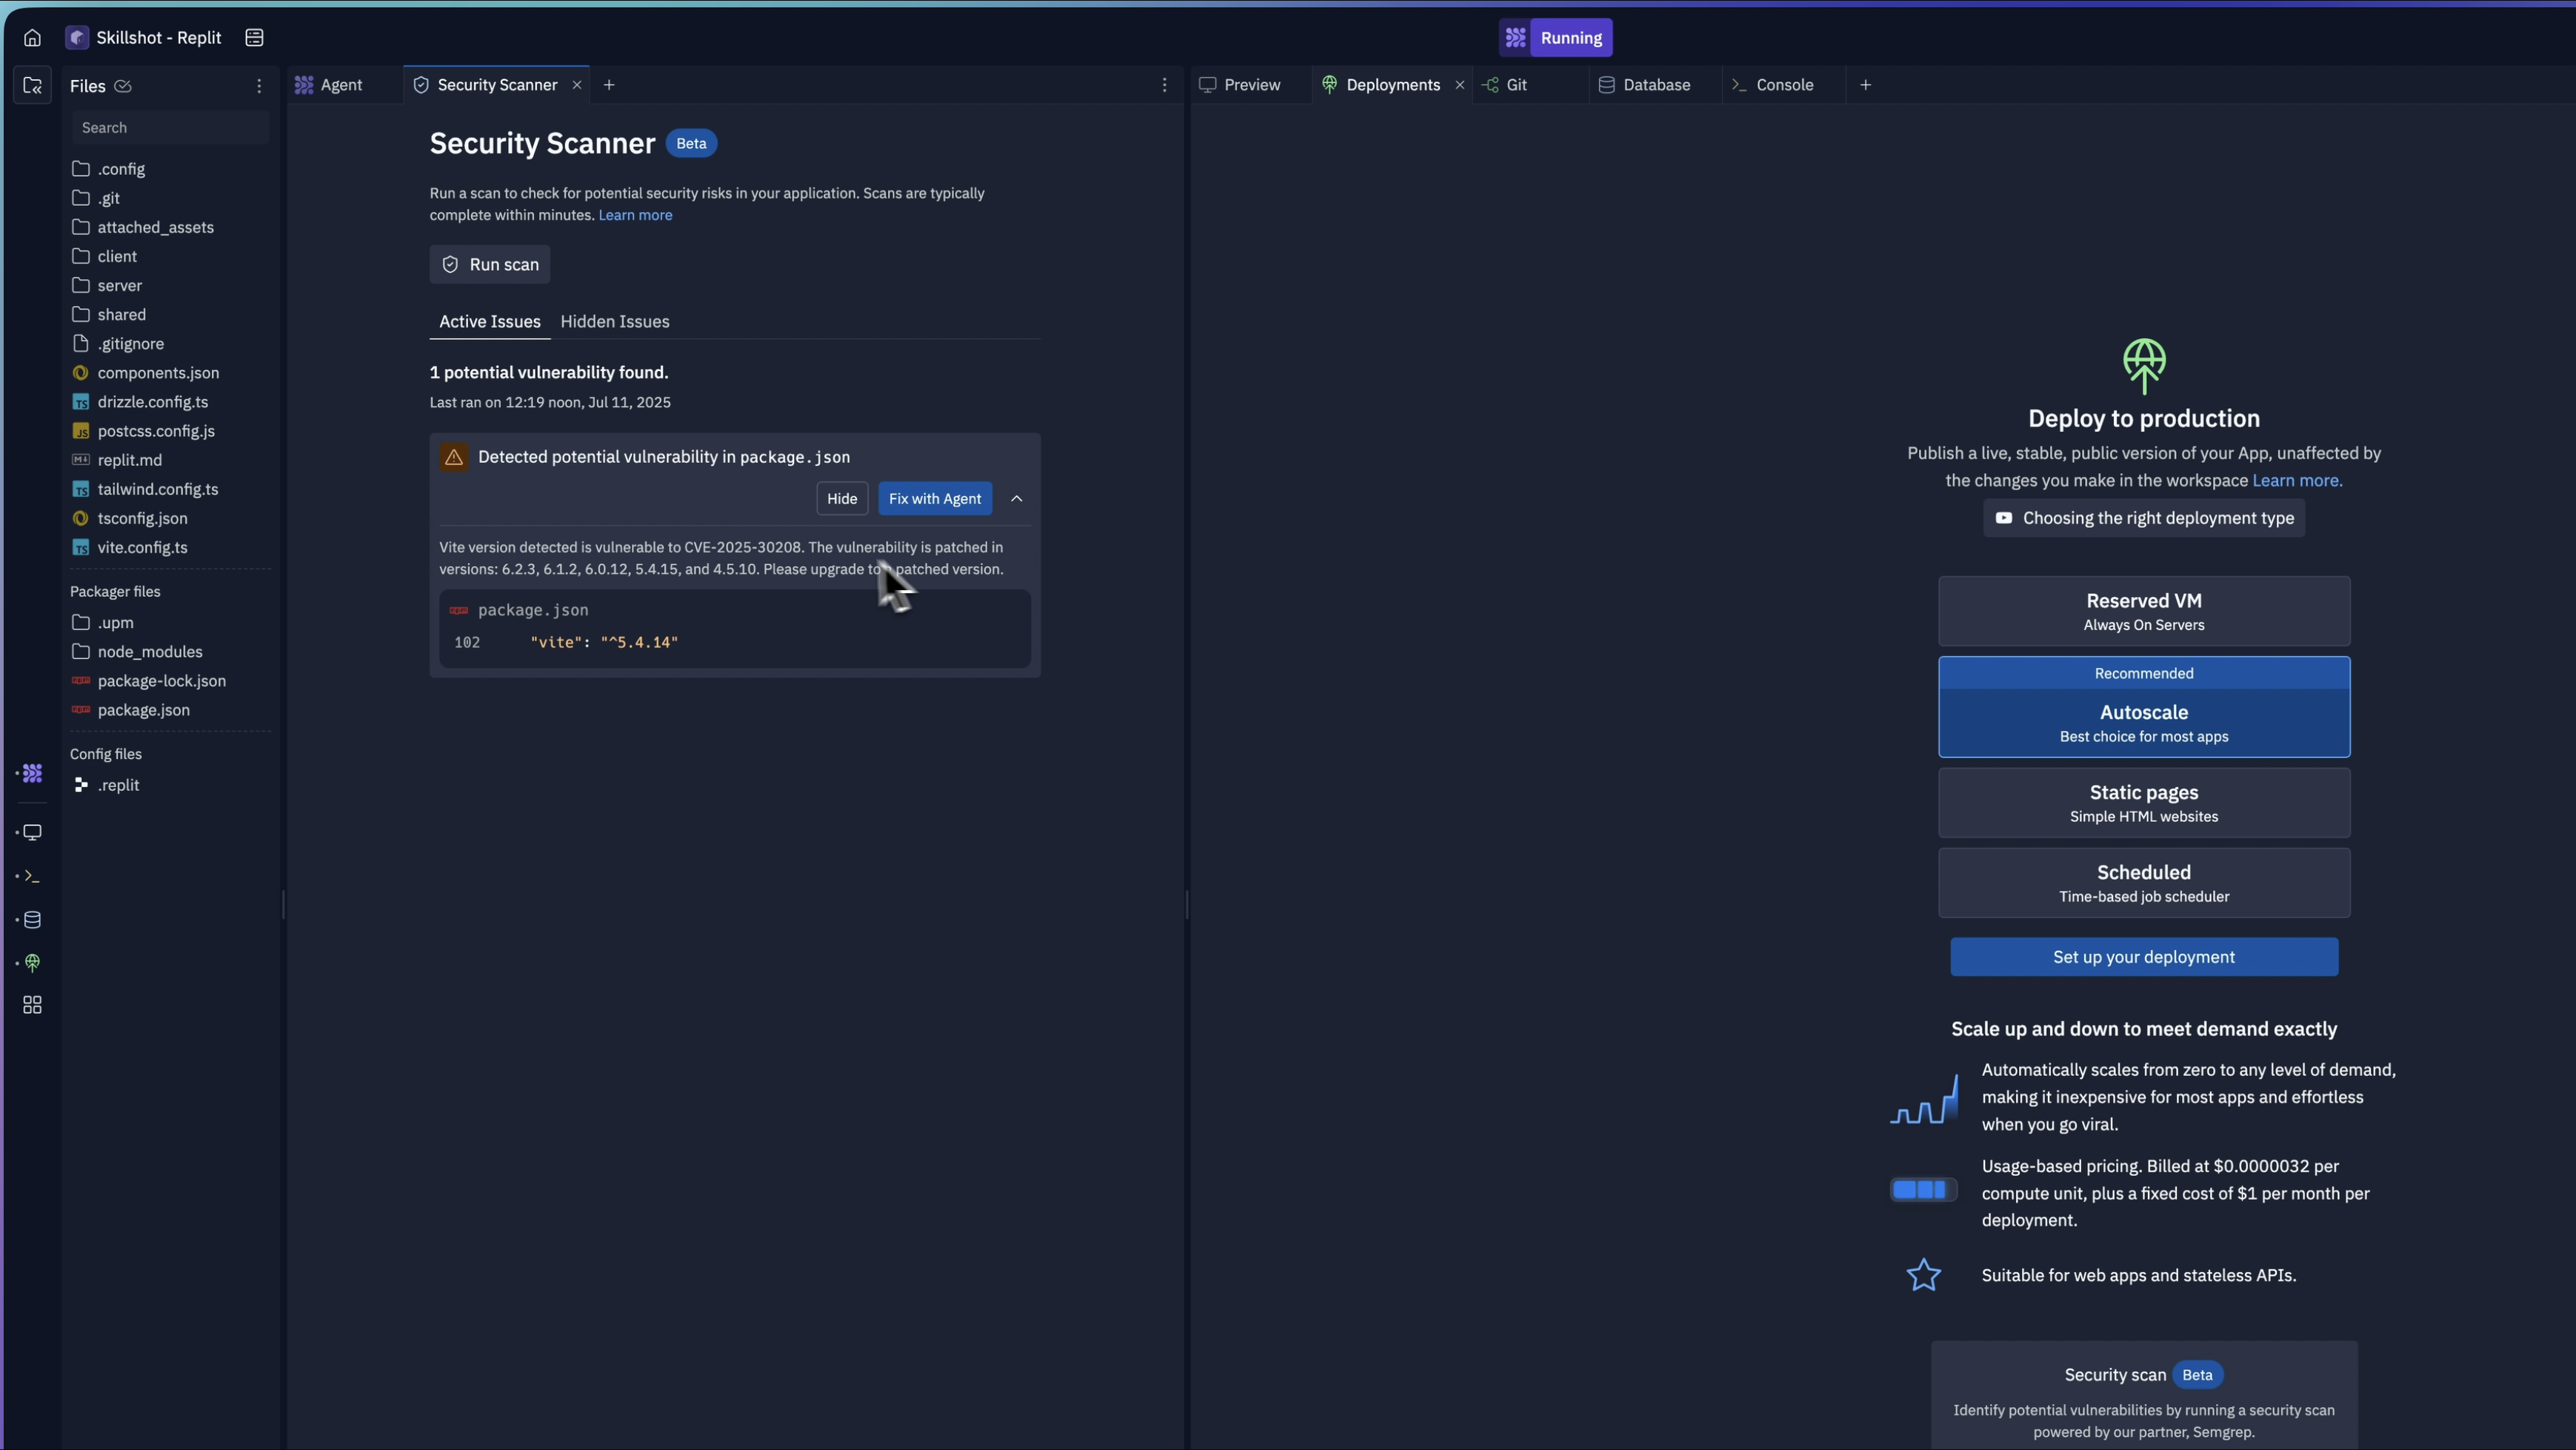Open all tools grid icon in sidebar

point(32,1005)
